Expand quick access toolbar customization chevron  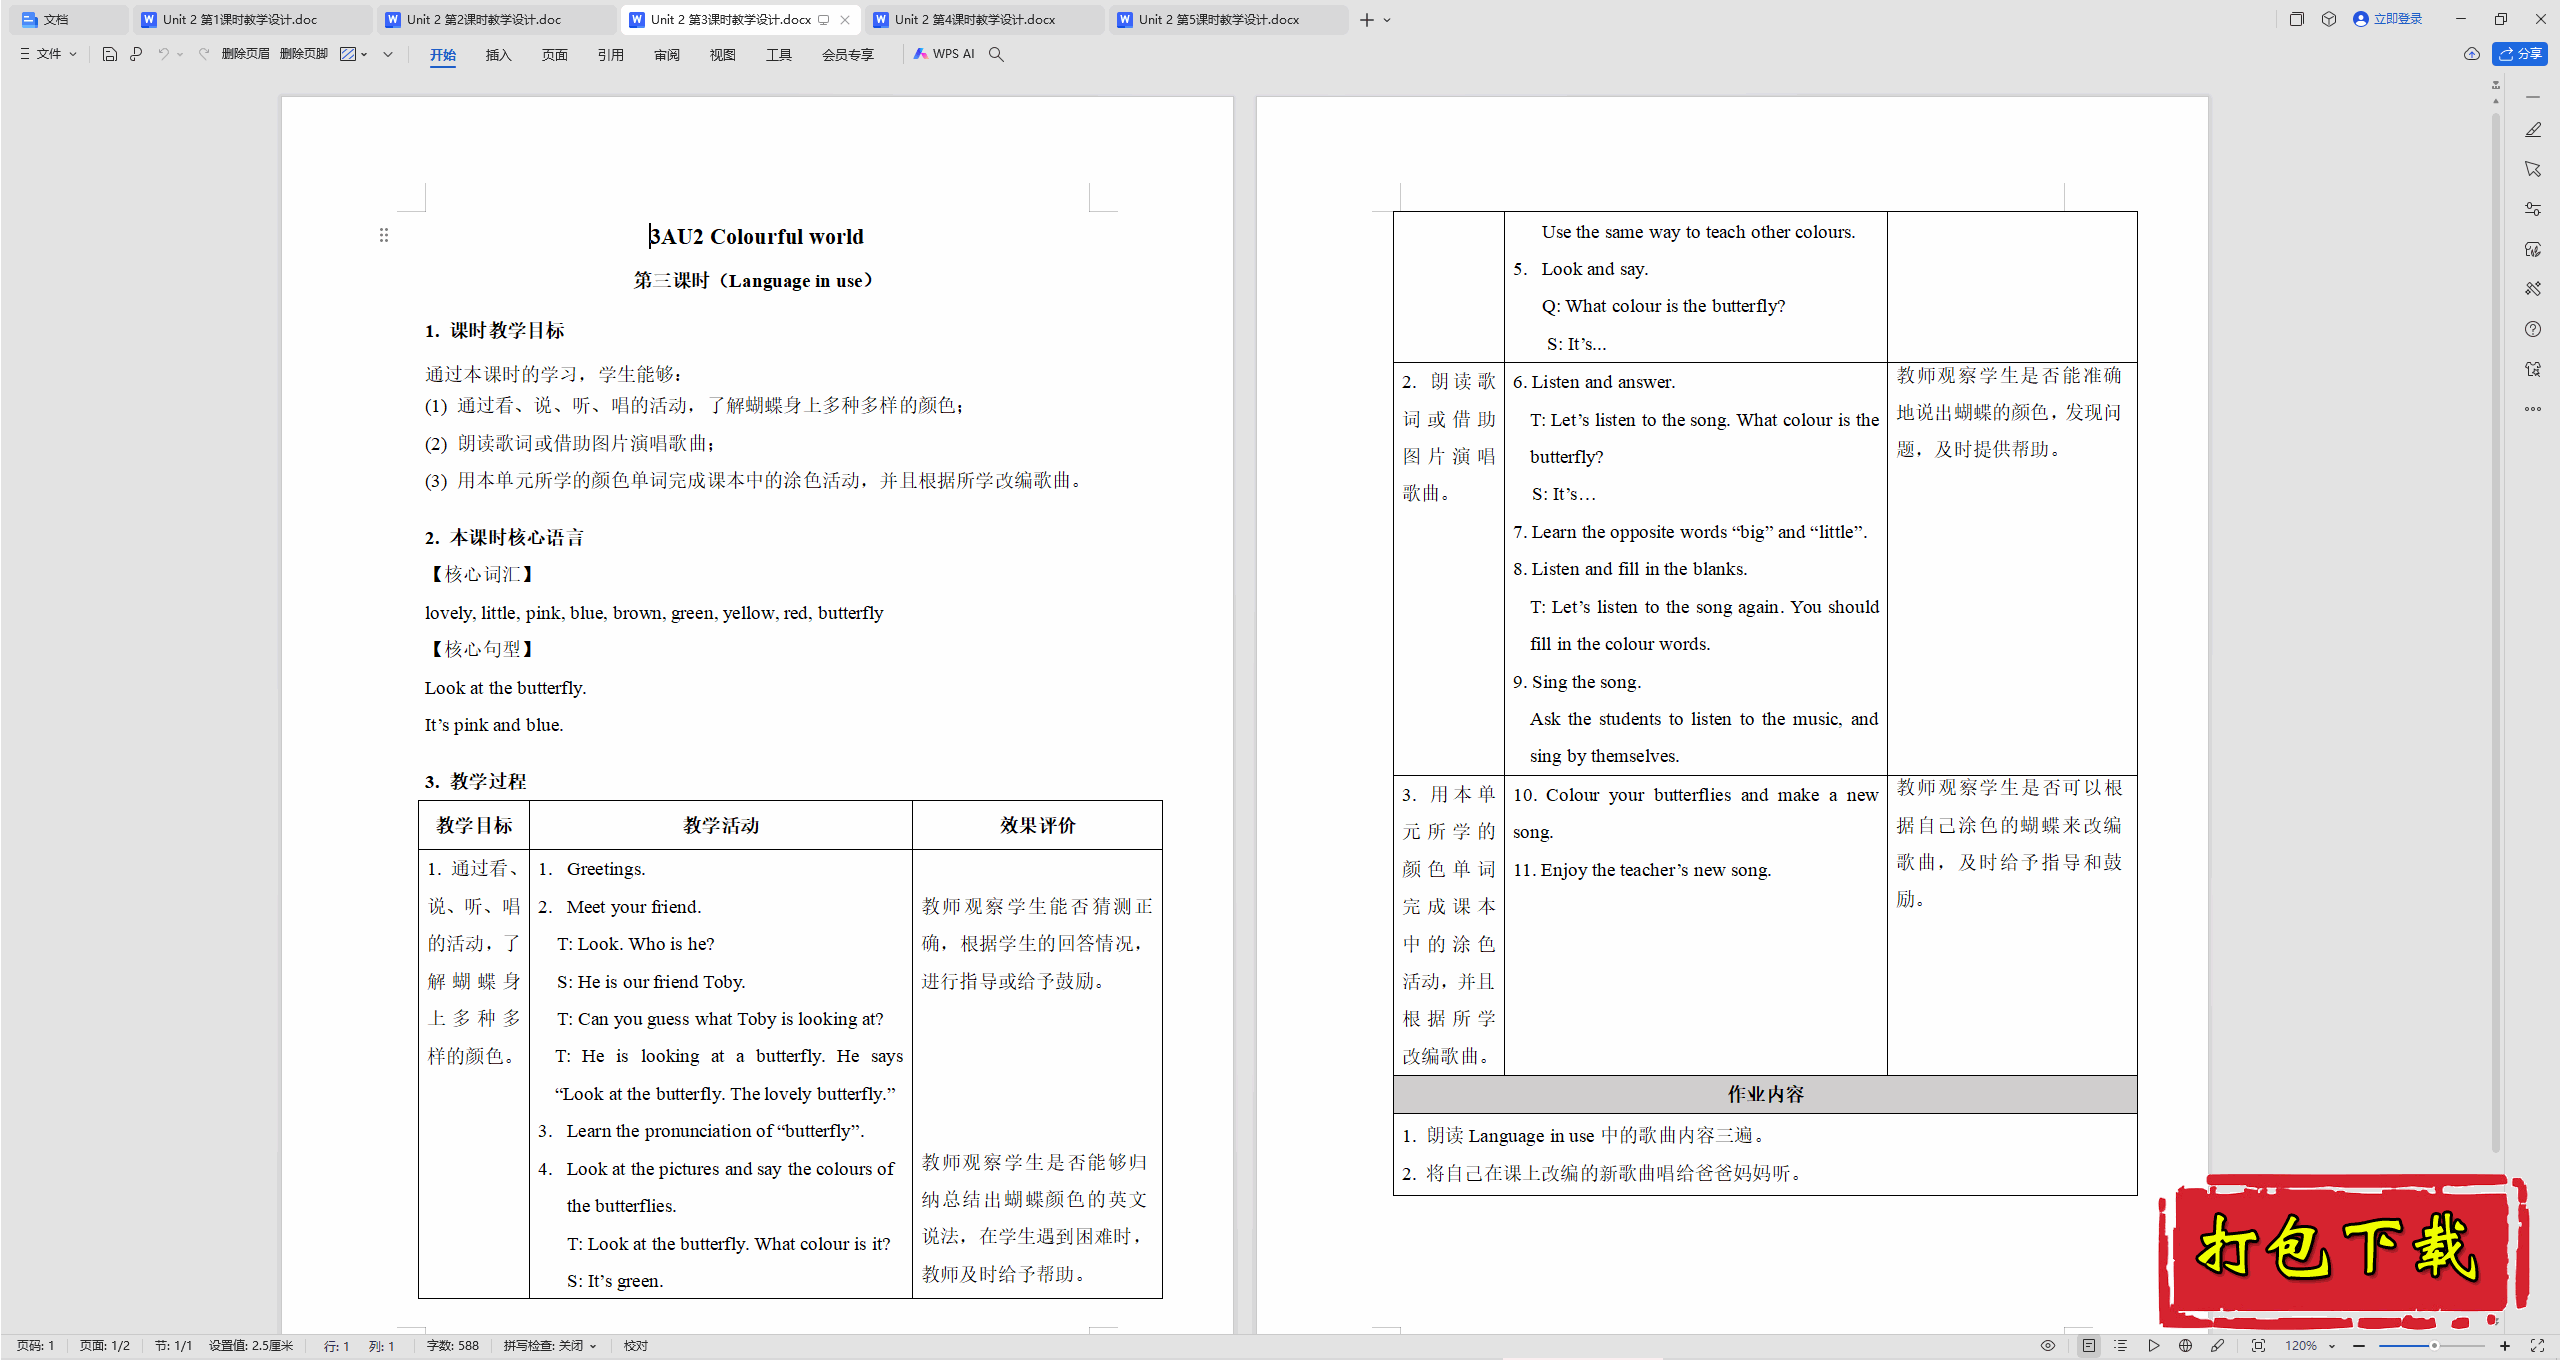pos(388,54)
